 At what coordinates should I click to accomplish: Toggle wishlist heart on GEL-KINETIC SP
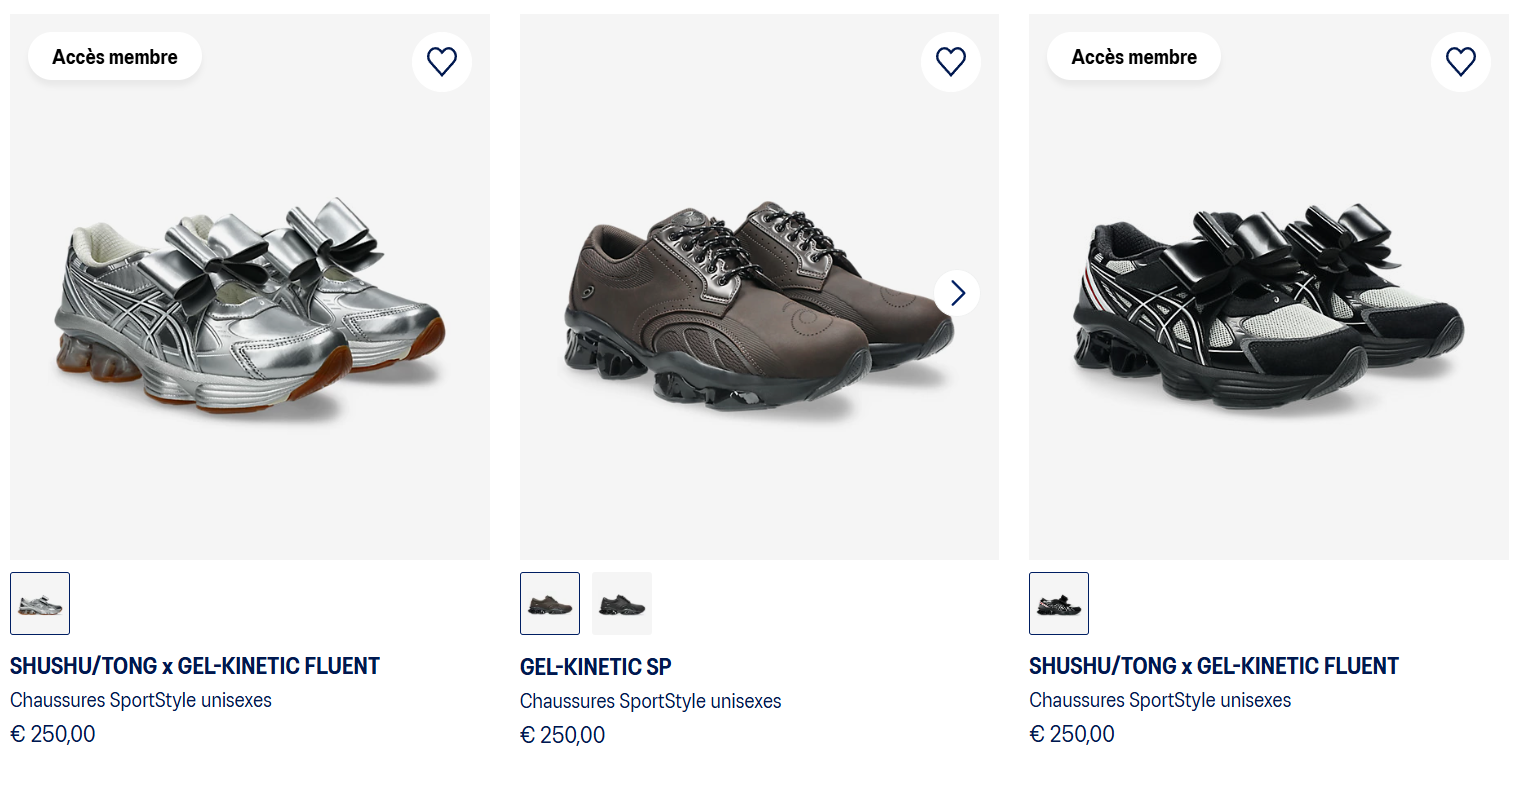point(950,62)
